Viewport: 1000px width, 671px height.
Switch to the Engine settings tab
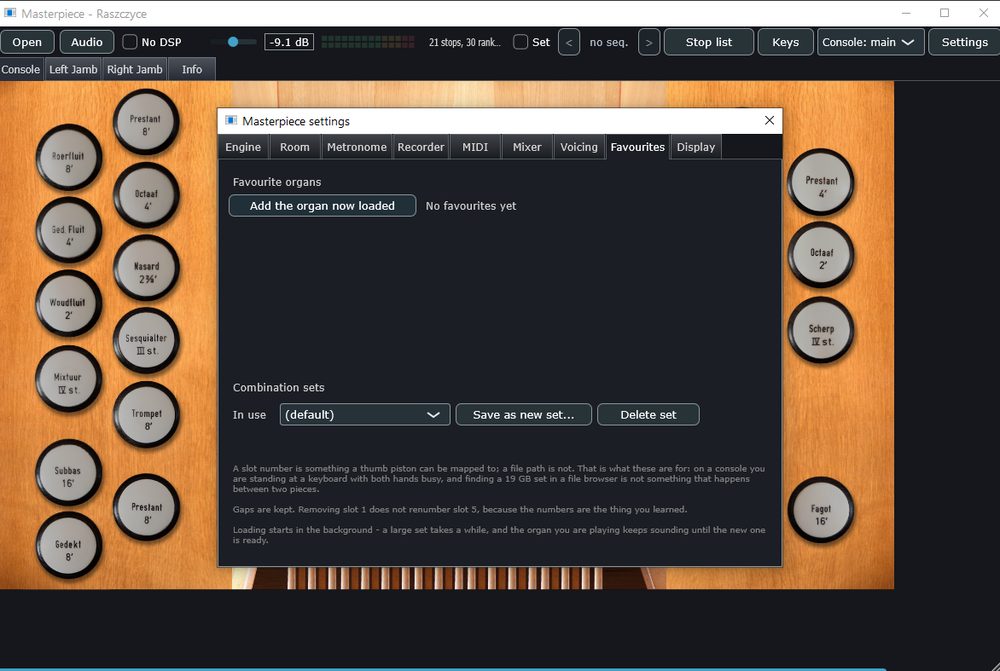click(x=243, y=147)
